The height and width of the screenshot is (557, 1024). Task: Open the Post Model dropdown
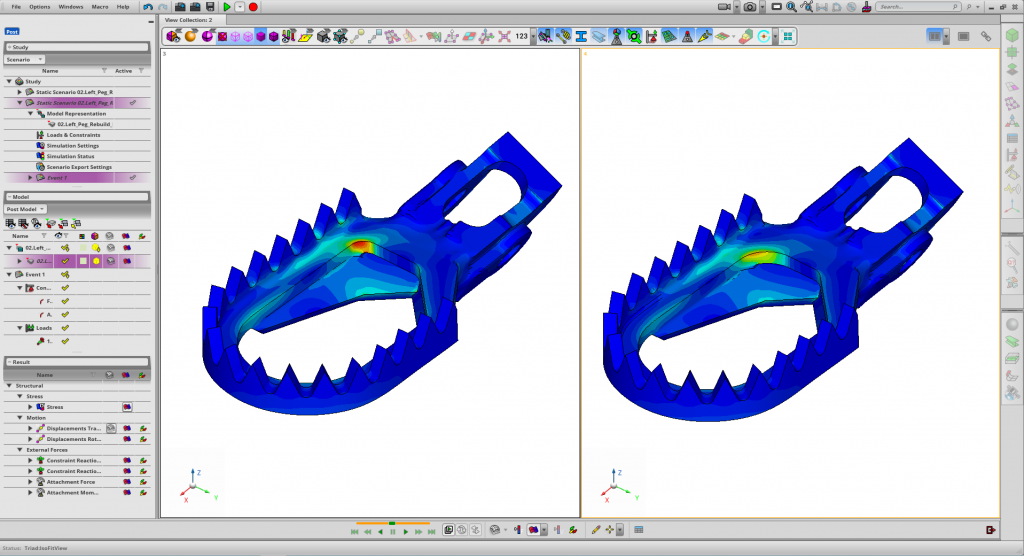coord(27,209)
